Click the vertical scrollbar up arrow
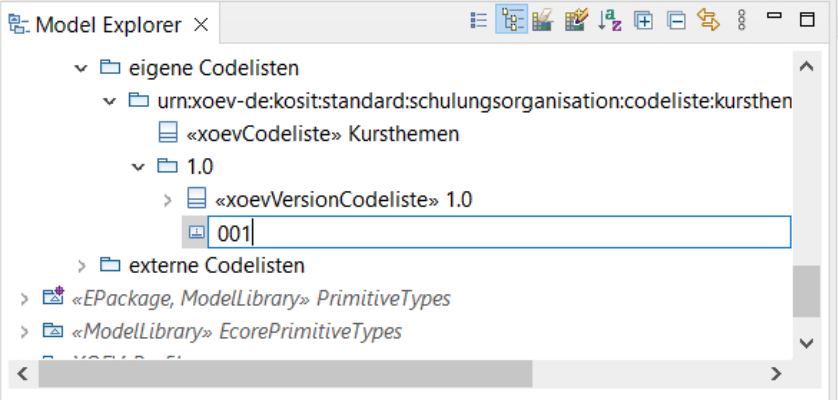Image resolution: width=838 pixels, height=400 pixels. [x=806, y=66]
